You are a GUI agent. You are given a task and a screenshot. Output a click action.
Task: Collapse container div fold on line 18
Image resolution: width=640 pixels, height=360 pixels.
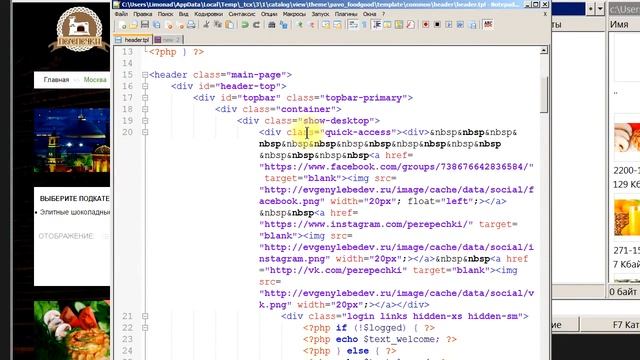point(145,109)
